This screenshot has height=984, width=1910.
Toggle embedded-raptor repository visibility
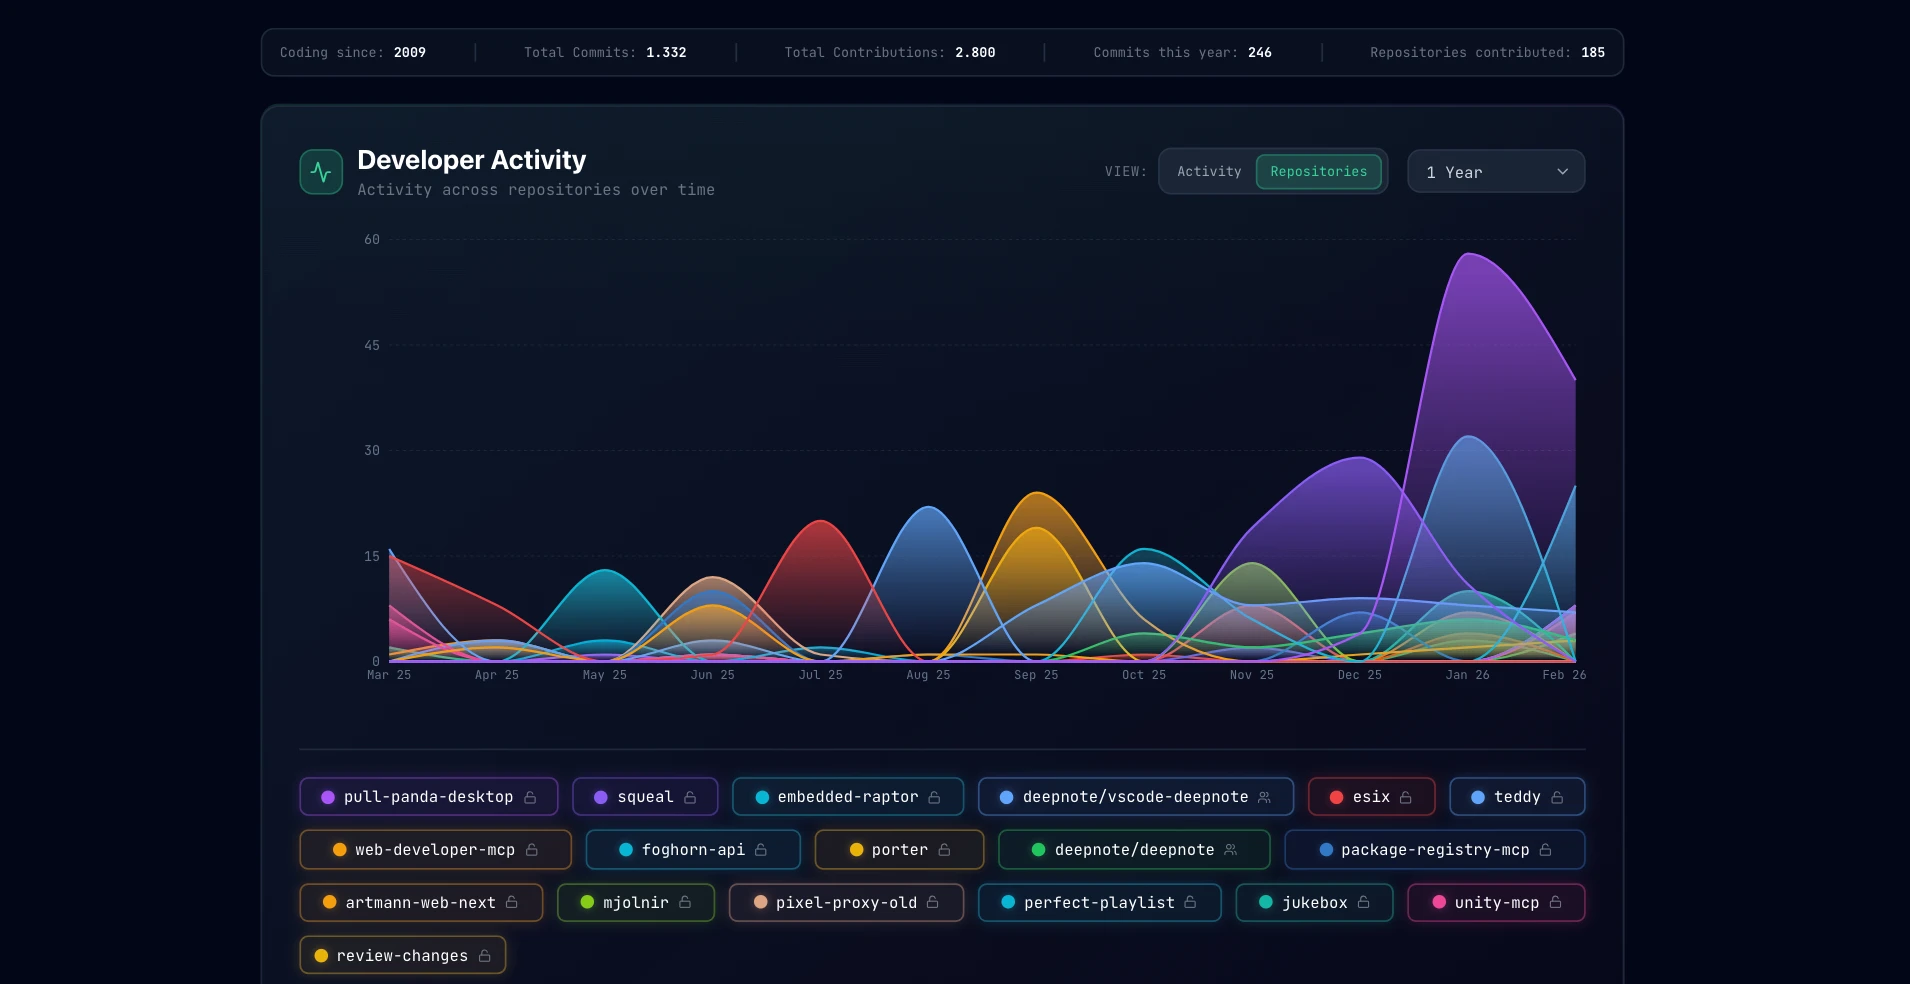point(846,797)
